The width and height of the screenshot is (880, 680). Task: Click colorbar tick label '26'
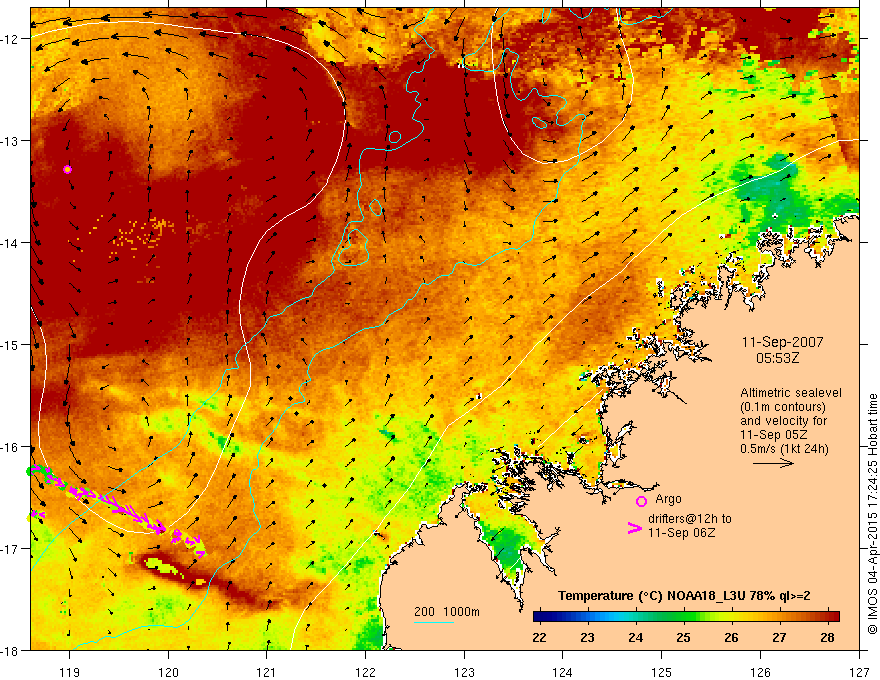(731, 638)
